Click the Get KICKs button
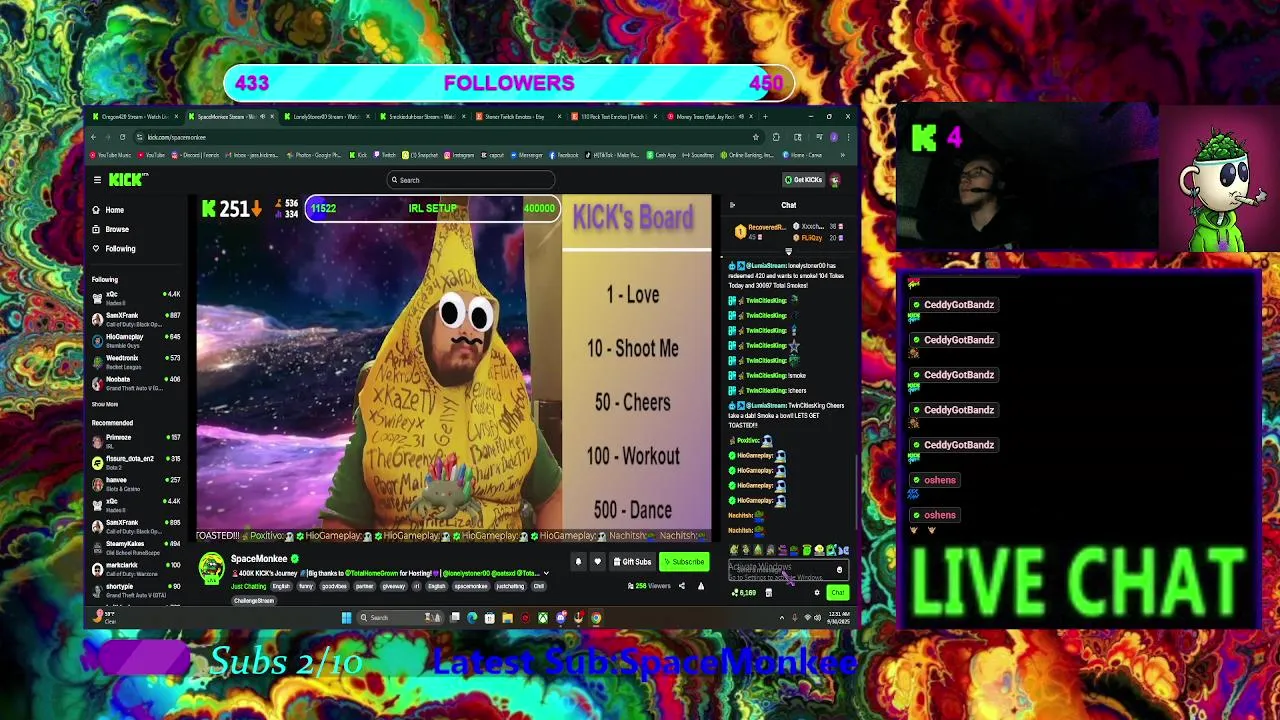This screenshot has width=1280, height=720. [x=803, y=180]
